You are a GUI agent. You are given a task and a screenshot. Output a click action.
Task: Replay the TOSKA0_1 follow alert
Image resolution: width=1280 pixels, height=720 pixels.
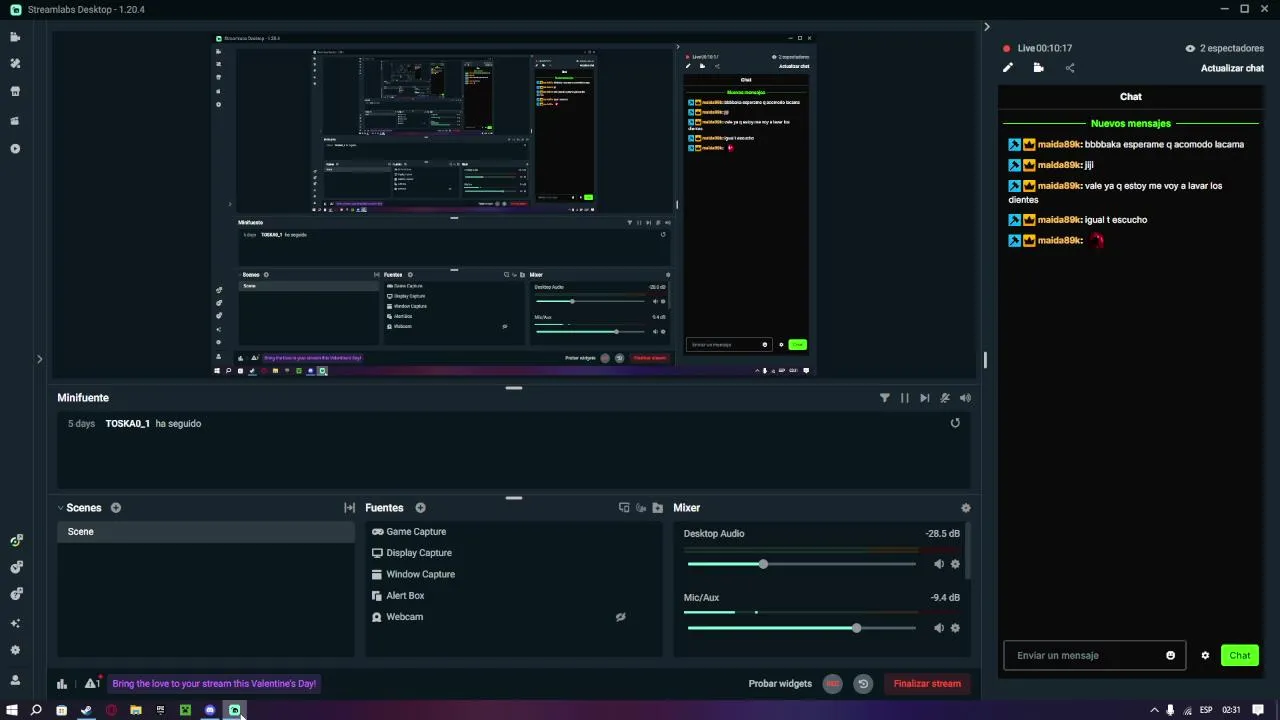click(x=955, y=423)
